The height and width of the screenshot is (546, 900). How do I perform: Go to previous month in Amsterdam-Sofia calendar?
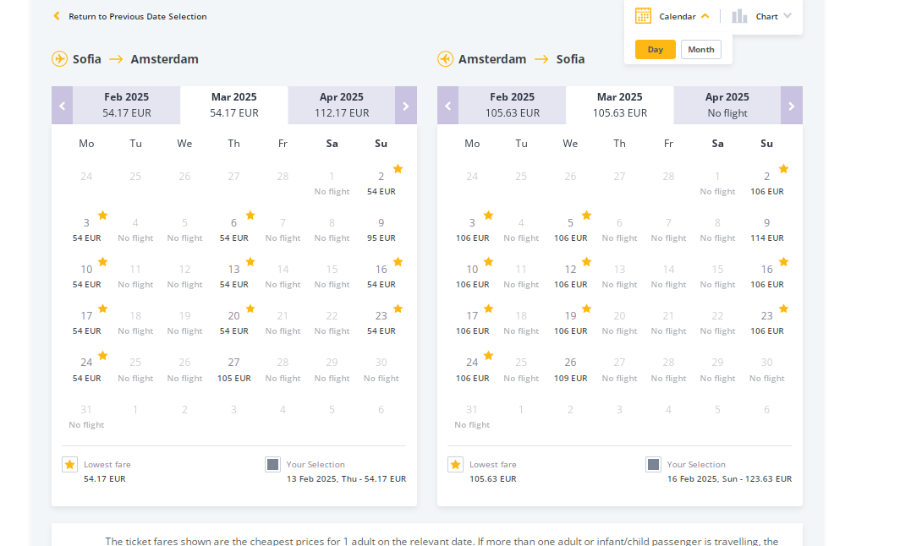tap(448, 105)
